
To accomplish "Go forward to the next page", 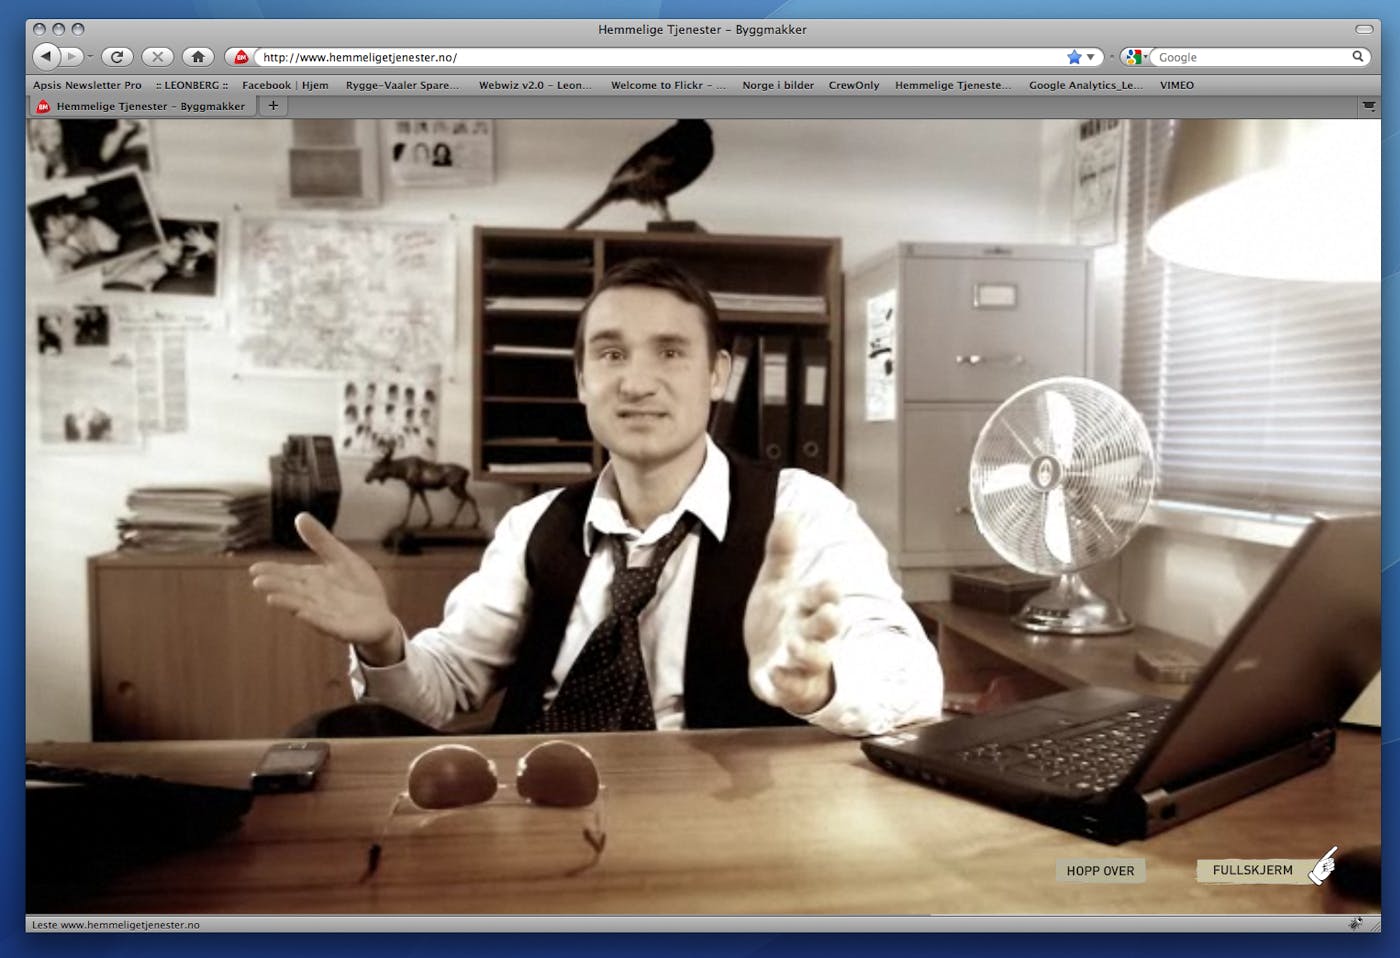I will [x=72, y=57].
